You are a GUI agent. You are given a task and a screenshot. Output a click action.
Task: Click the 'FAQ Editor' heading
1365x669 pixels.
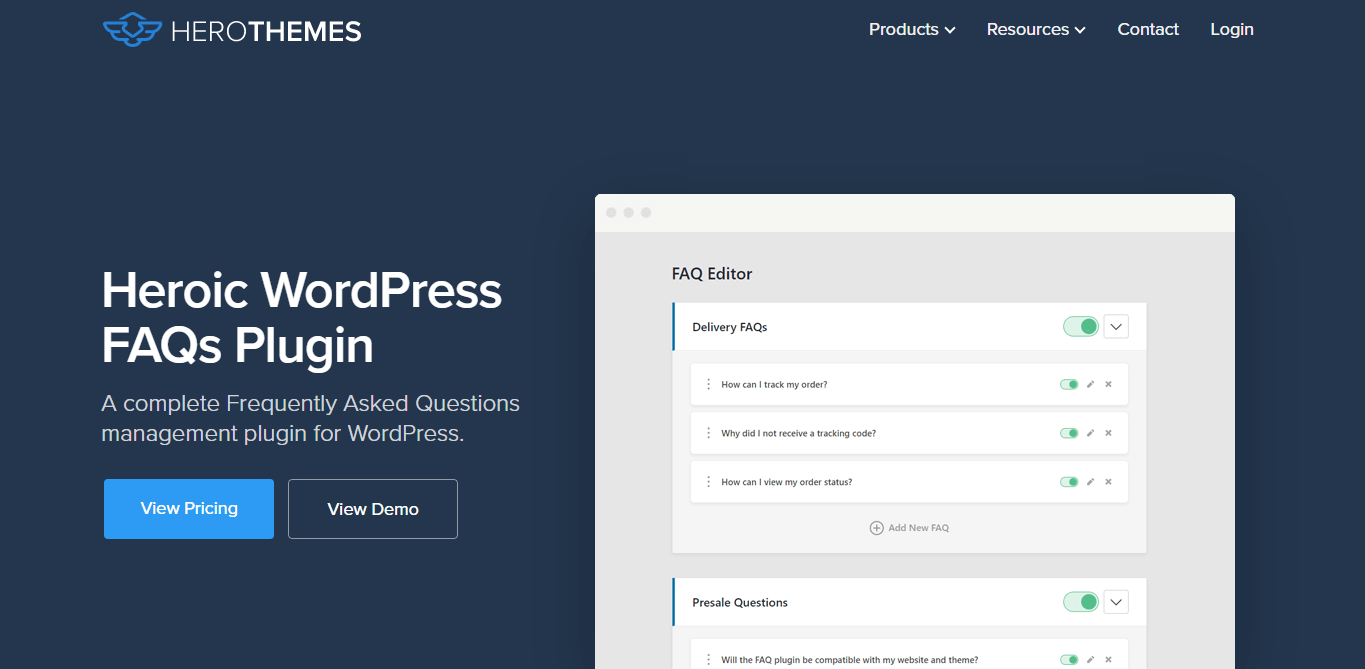coord(712,274)
